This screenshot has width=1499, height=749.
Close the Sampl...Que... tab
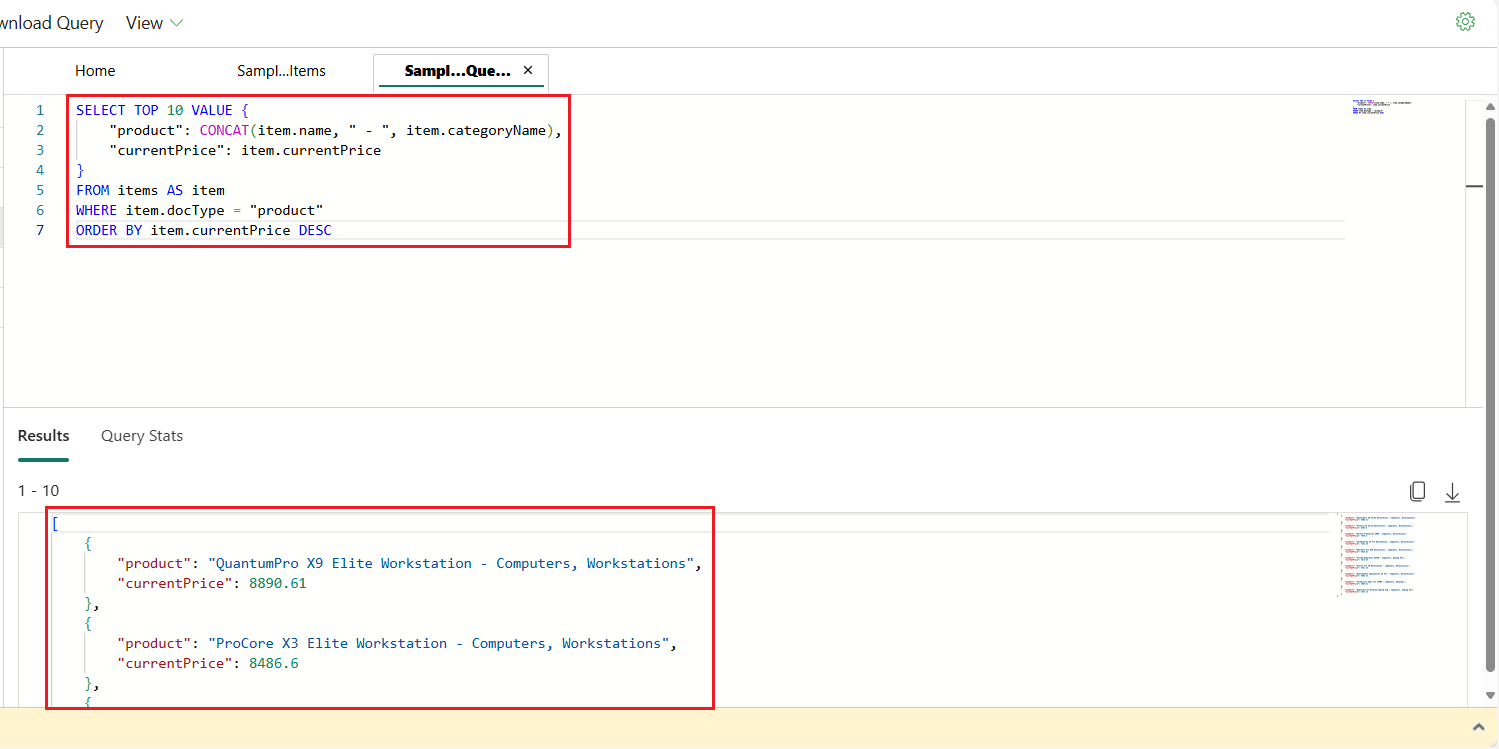[528, 71]
